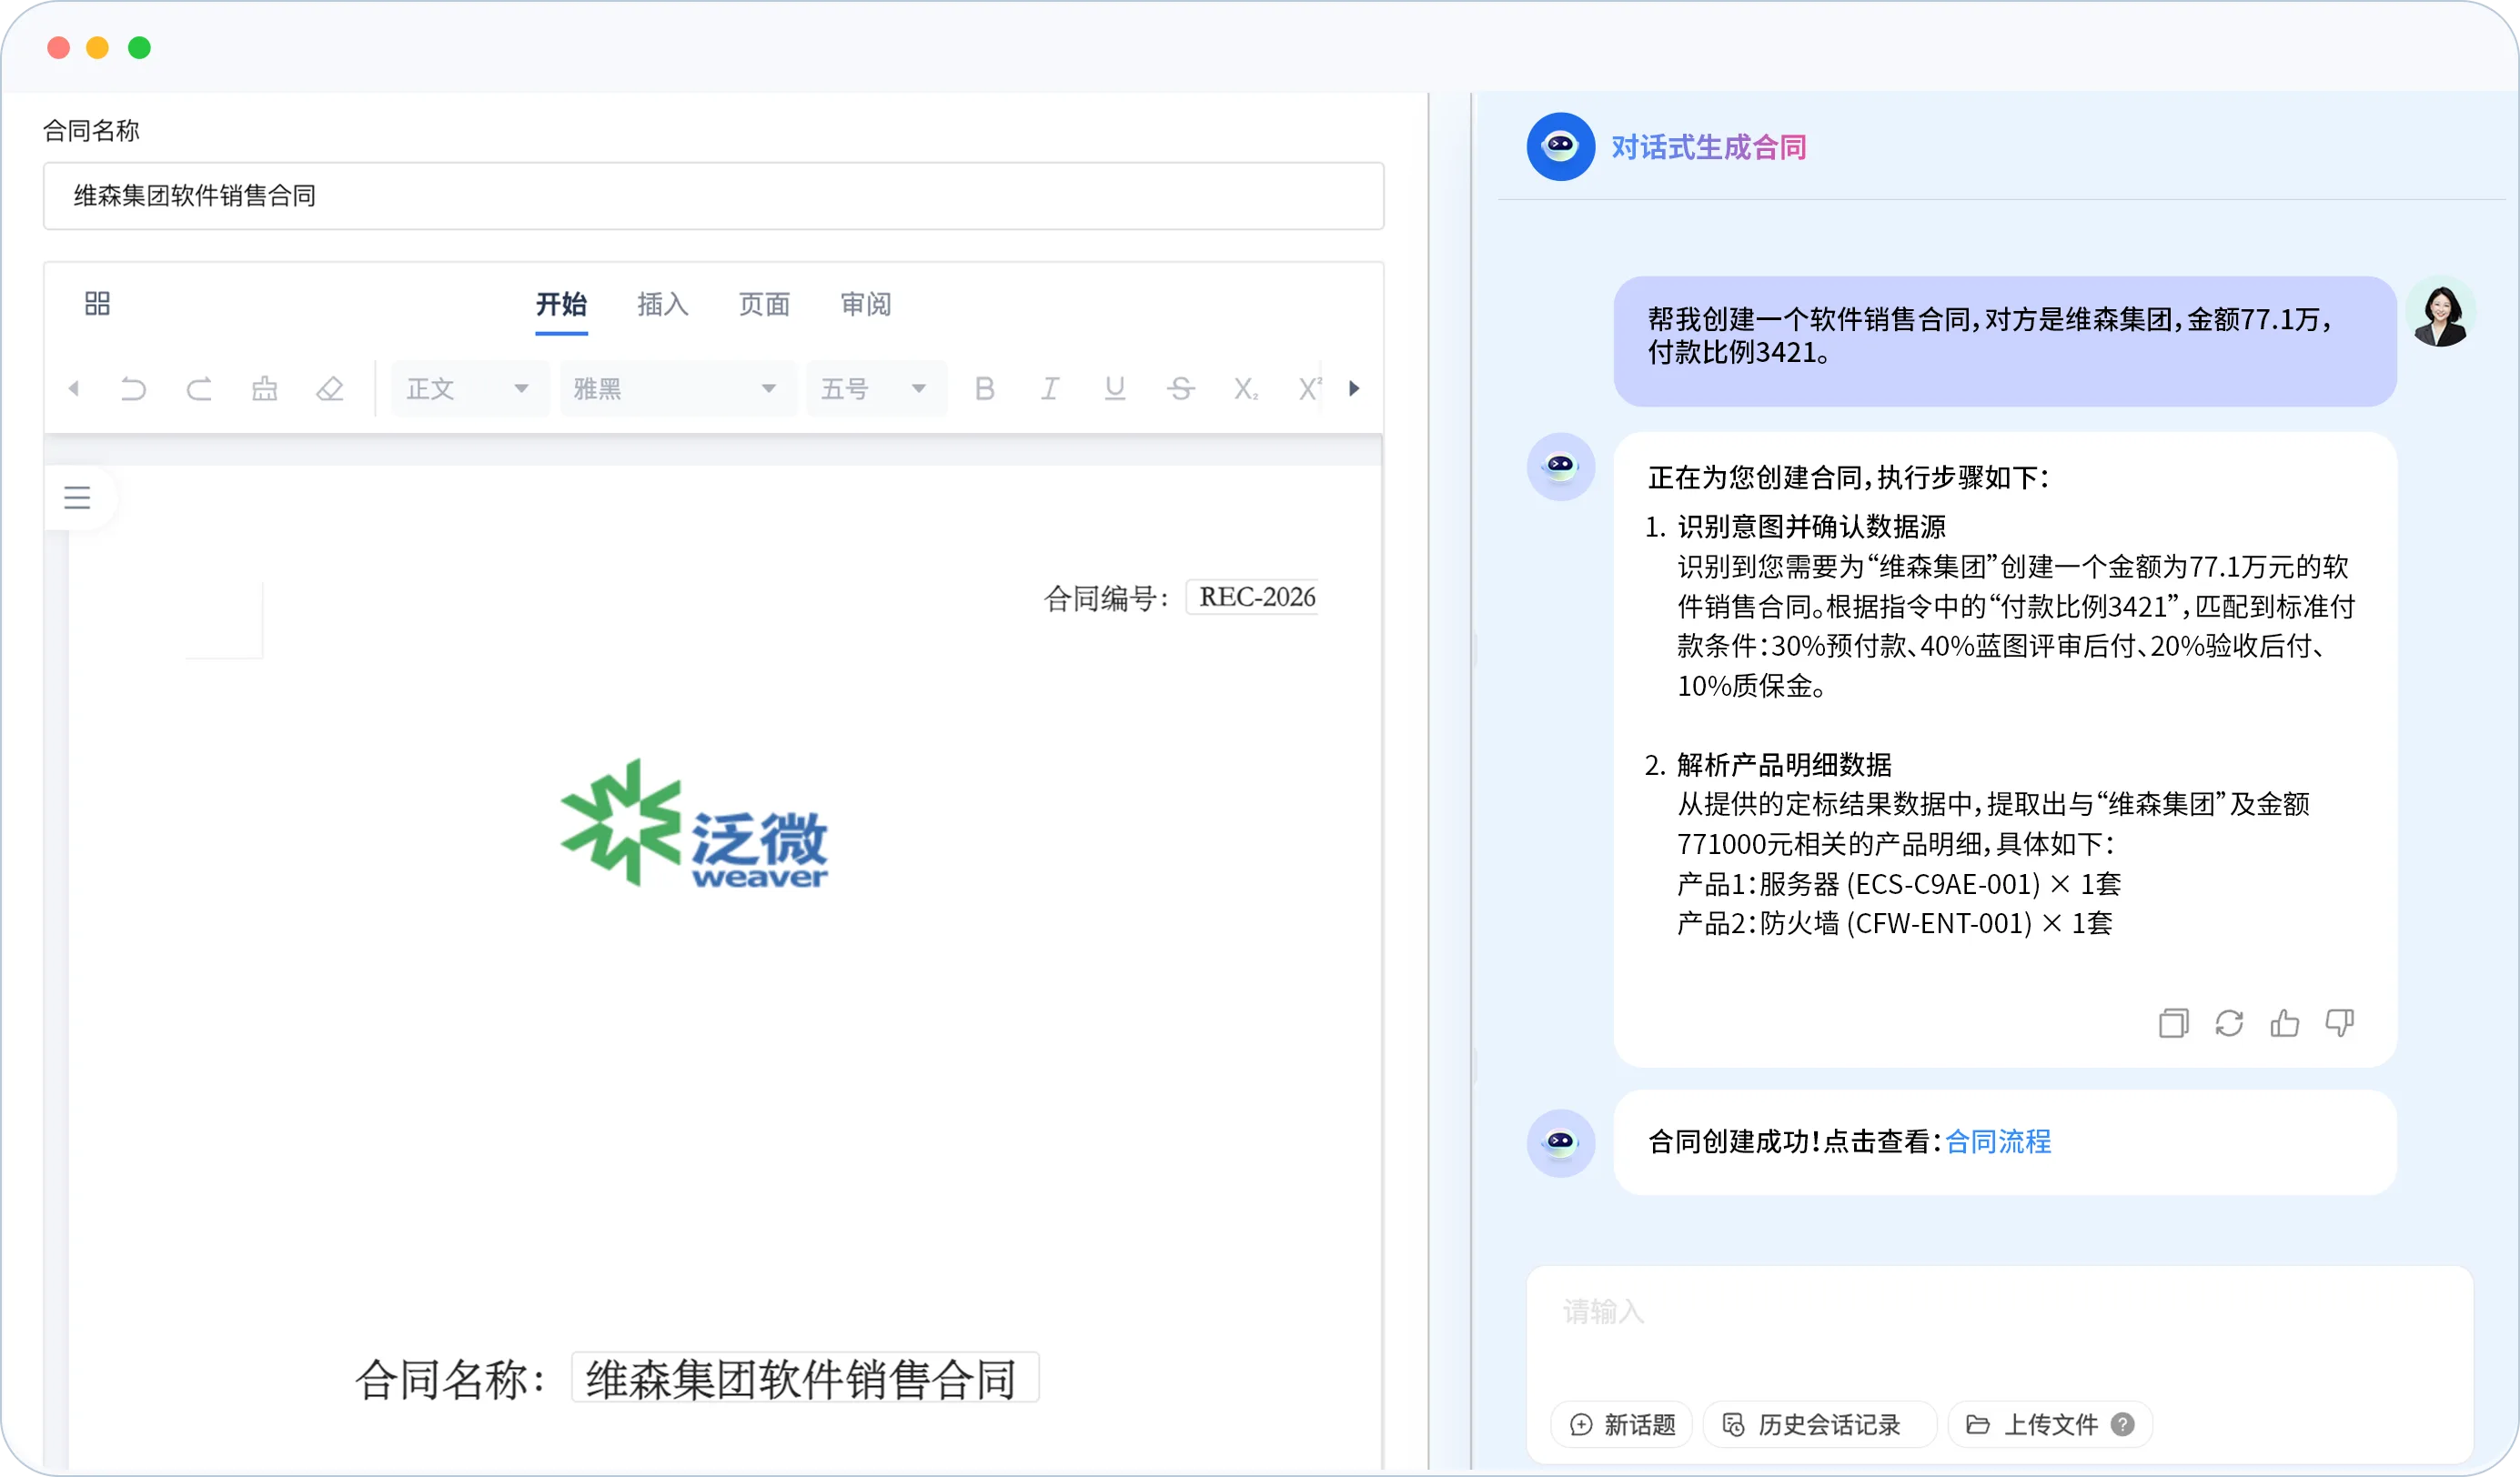Open the grid layout menu icon

97,303
